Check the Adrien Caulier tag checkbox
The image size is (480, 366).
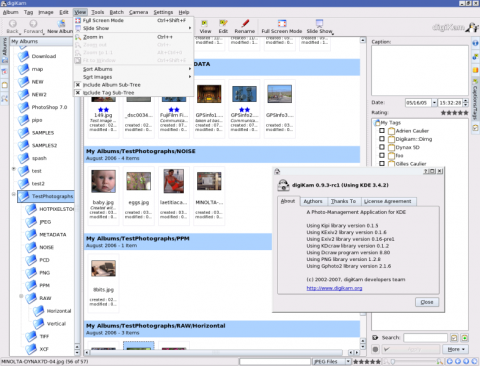382,131
